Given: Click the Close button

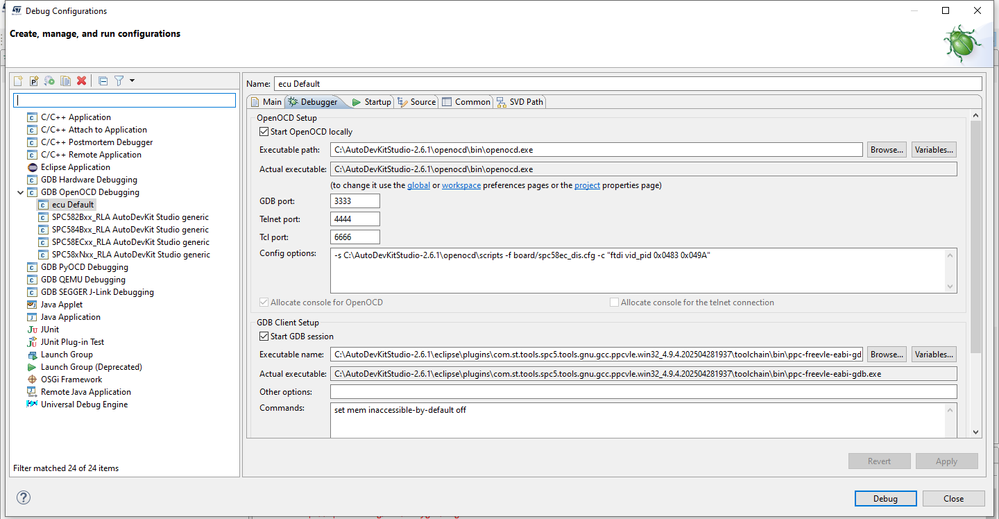Looking at the screenshot, I should tap(954, 499).
